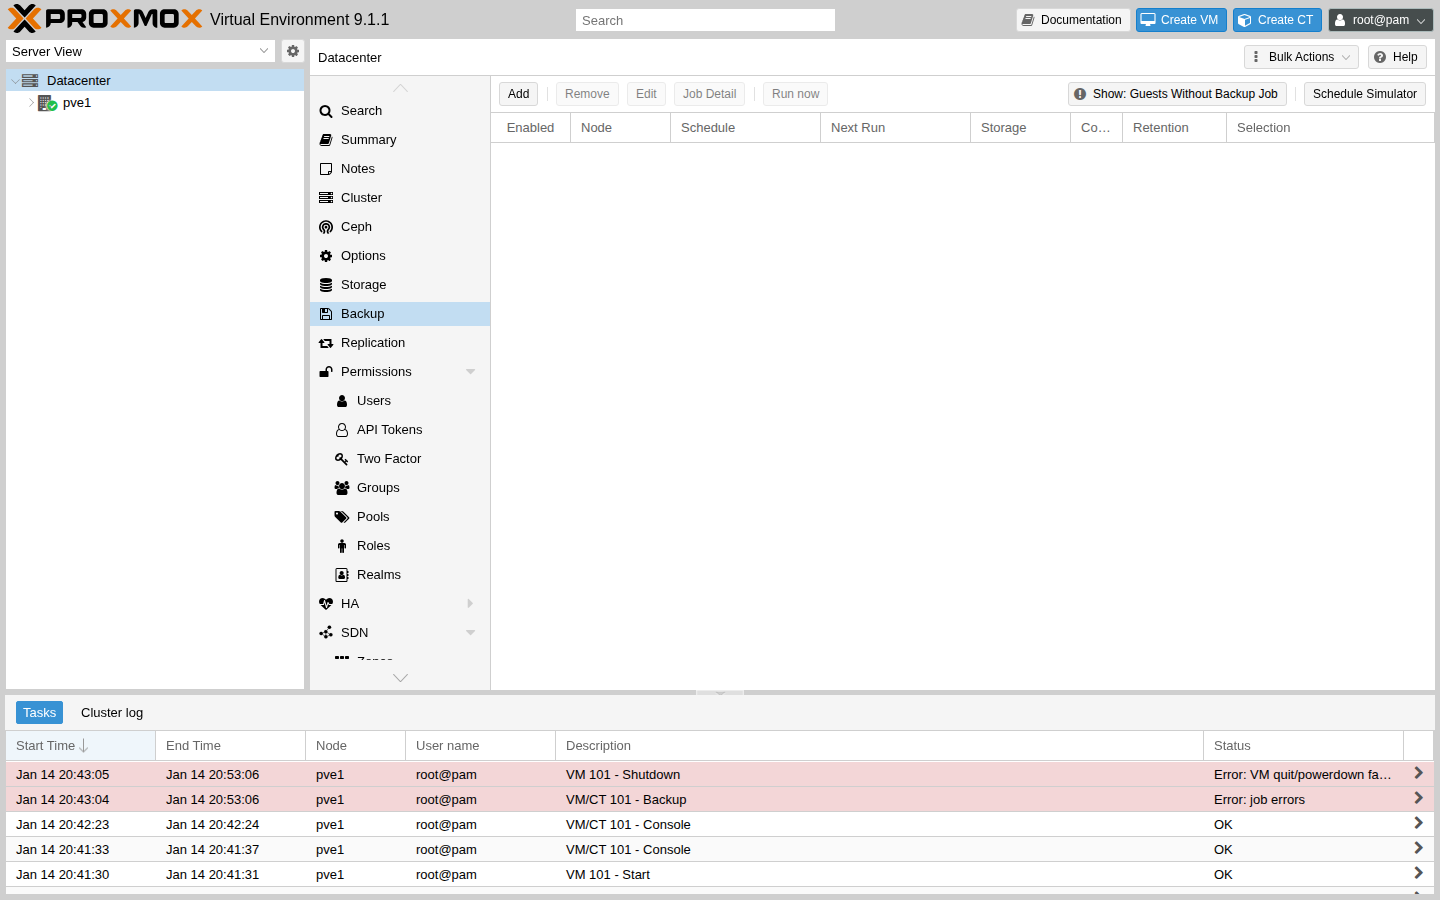Image resolution: width=1440 pixels, height=900 pixels.
Task: Click inside the Search input field
Action: [704, 19]
